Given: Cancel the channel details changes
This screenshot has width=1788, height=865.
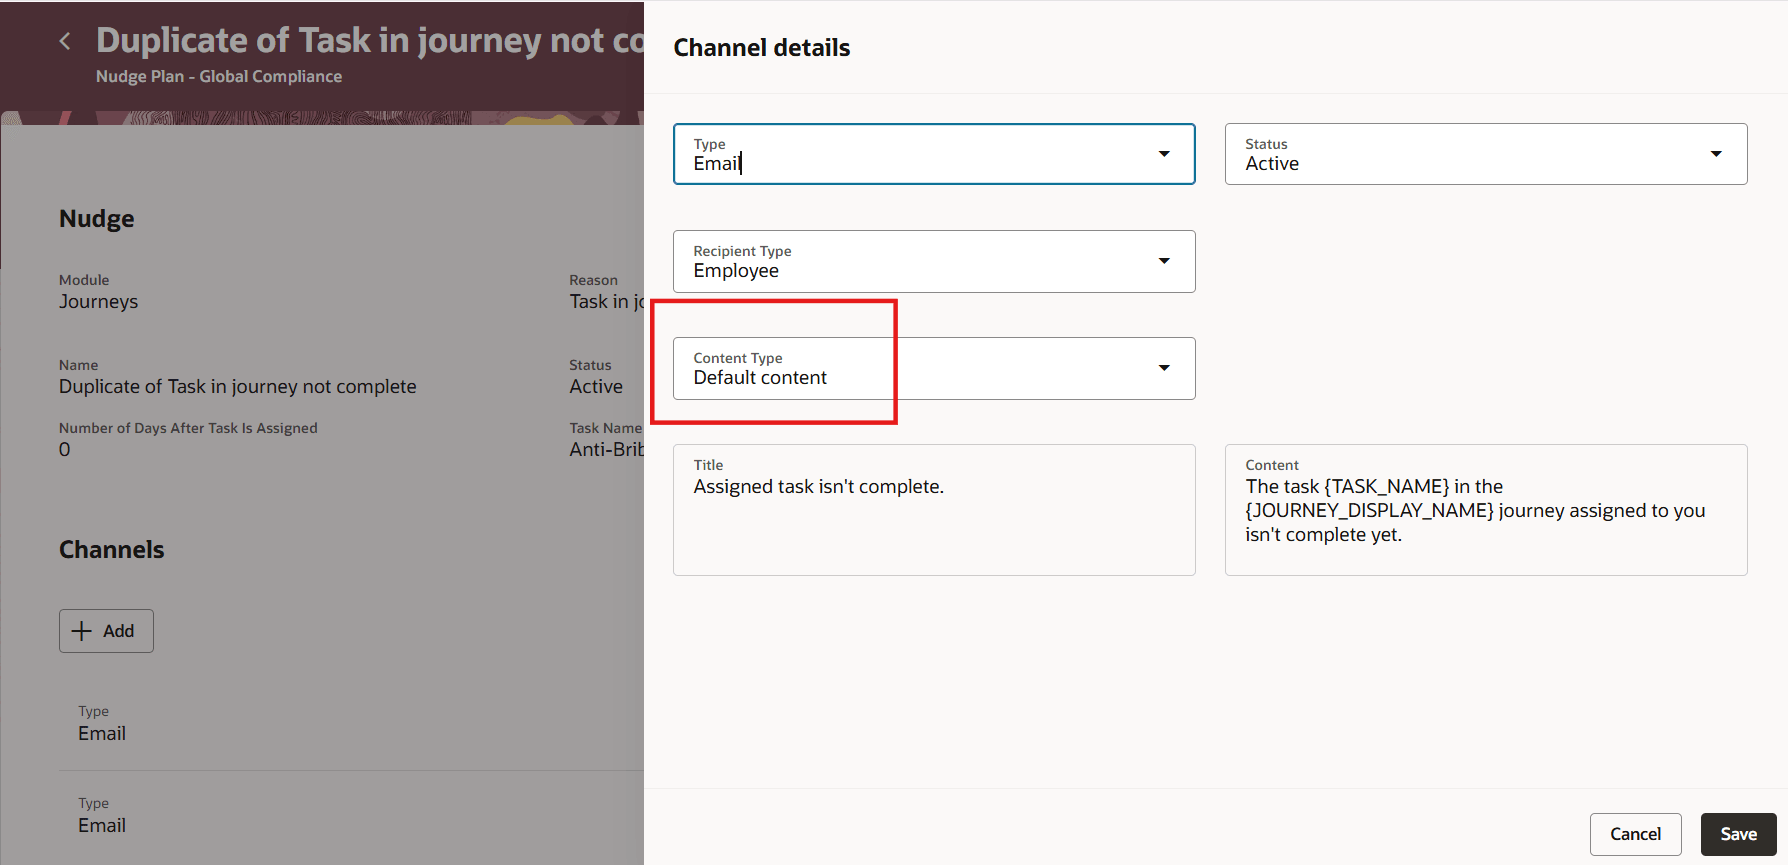Looking at the screenshot, I should [1636, 834].
